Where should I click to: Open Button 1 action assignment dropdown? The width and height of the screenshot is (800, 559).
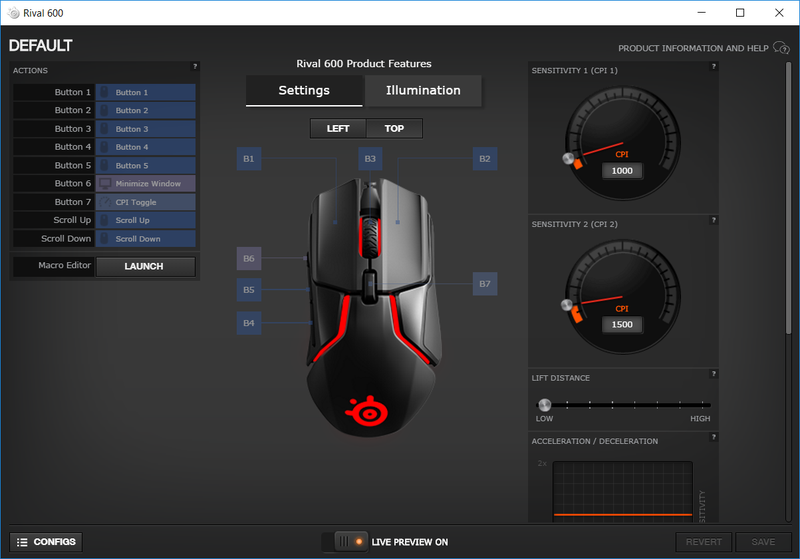[145, 92]
